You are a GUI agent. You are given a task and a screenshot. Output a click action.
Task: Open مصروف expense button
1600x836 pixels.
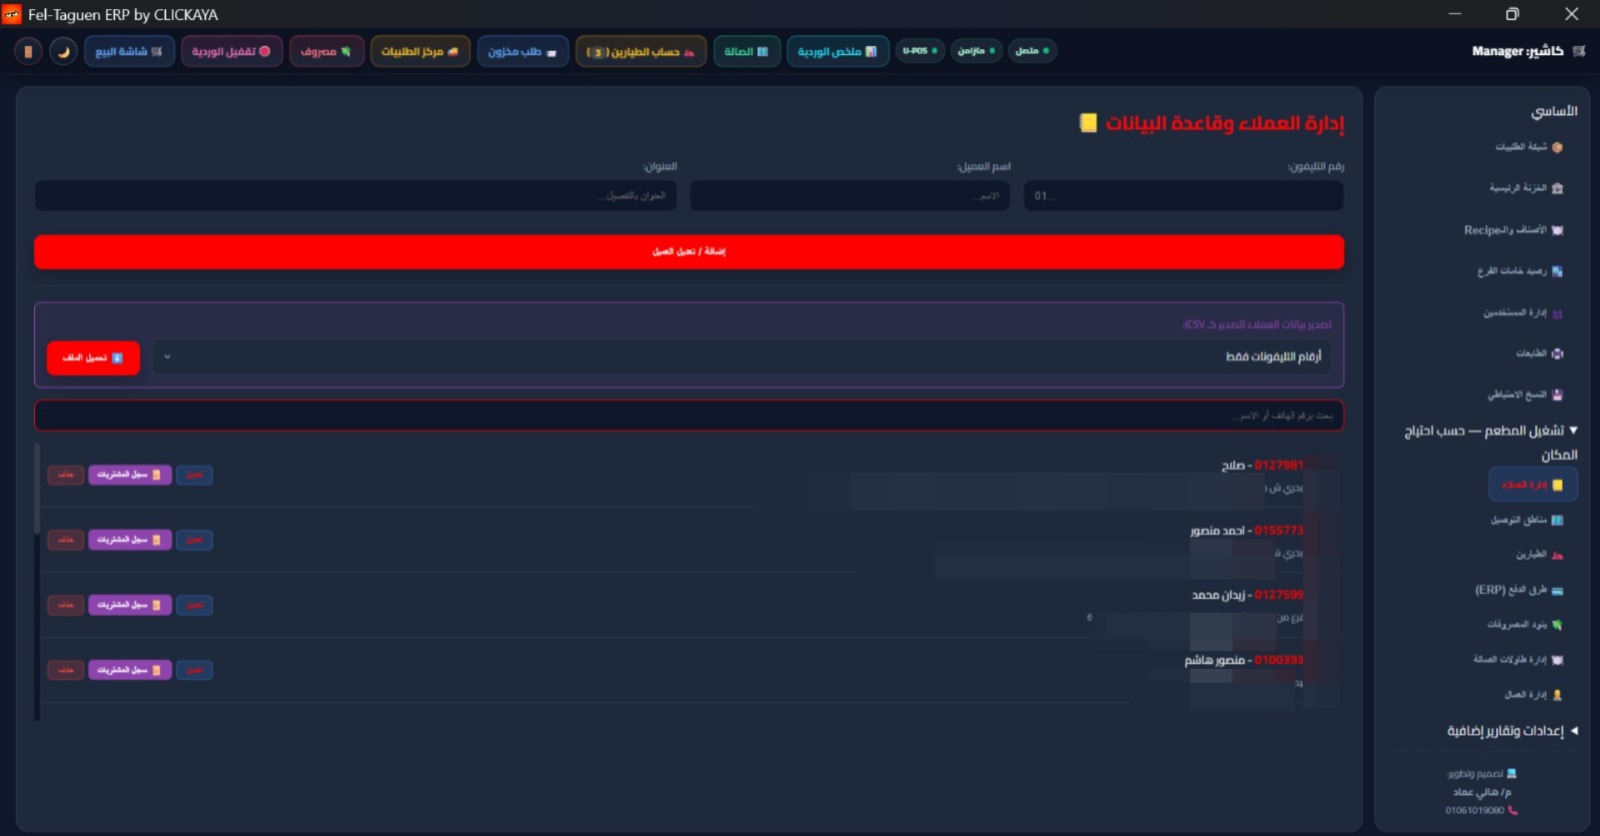[x=326, y=51]
